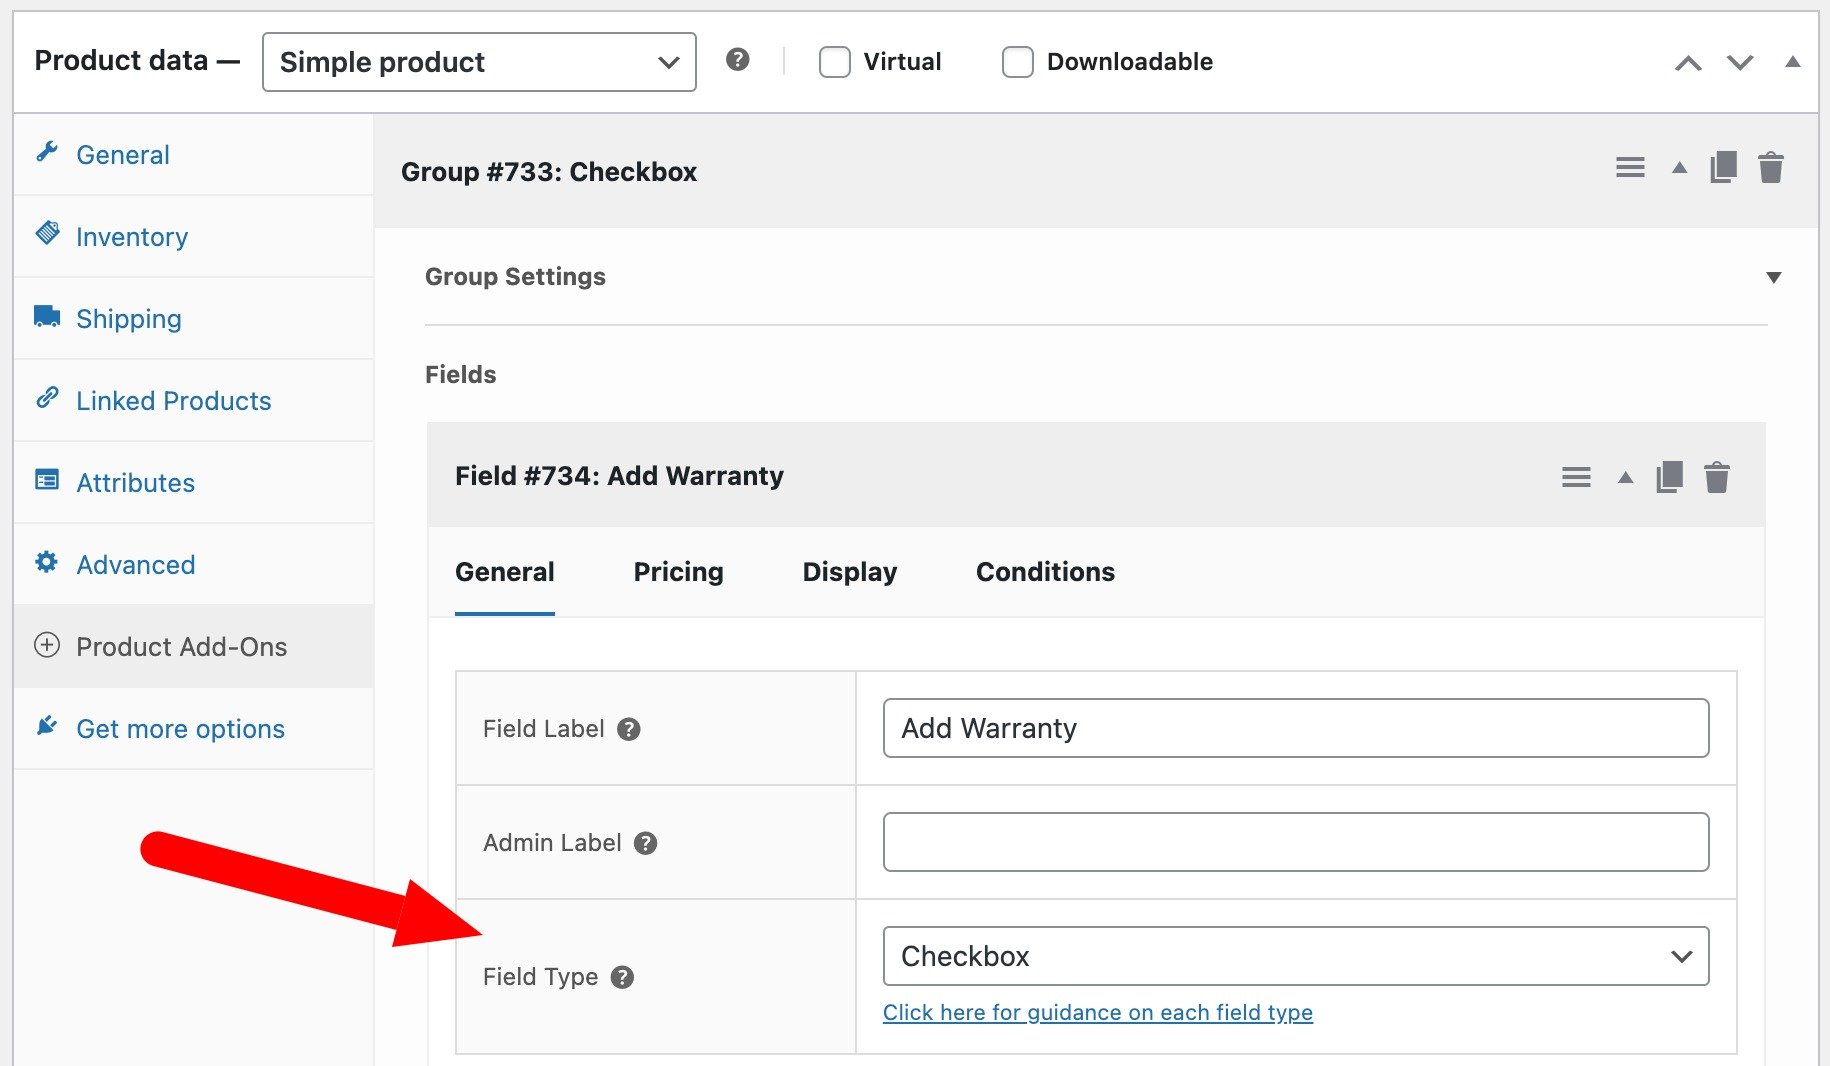
Task: Open the Simple product dropdown
Action: 478,61
